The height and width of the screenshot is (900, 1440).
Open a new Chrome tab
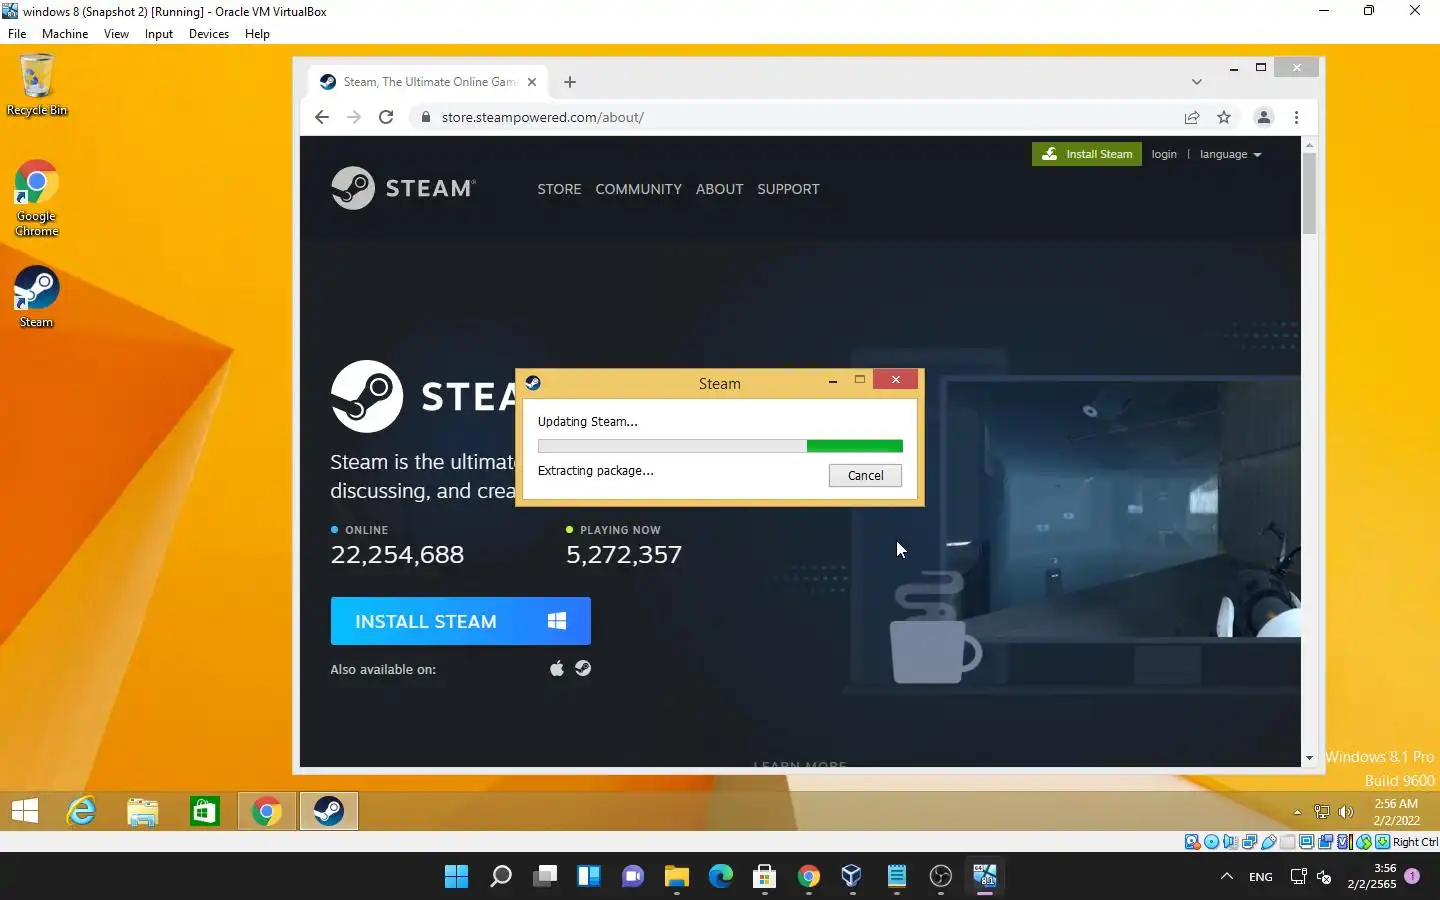pos(570,82)
